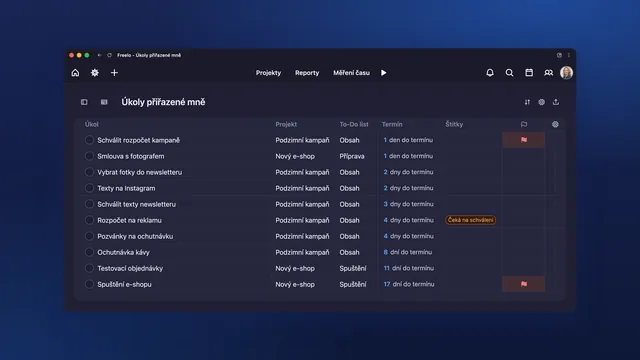640x360 pixels.
Task: Complete task Schválit texty newsletteru
Action: [x=89, y=204]
